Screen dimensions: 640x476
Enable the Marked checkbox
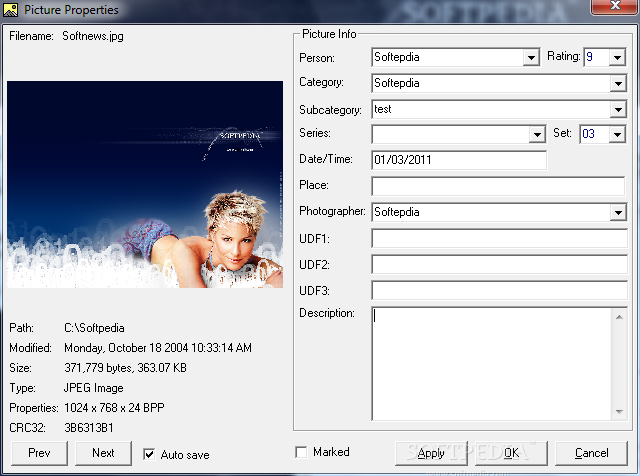[x=301, y=452]
